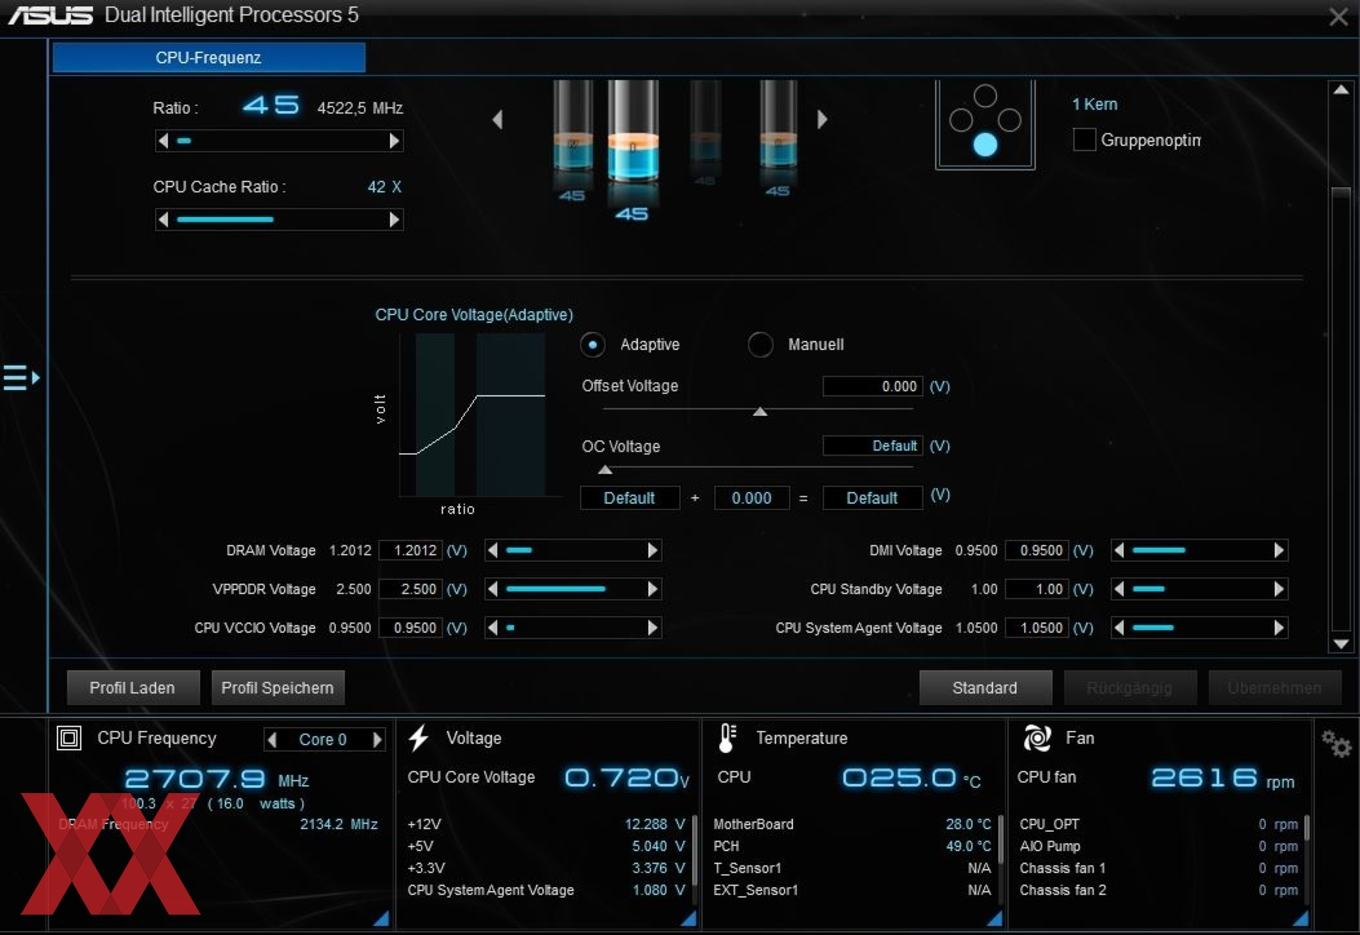The width and height of the screenshot is (1360, 935).
Task: Expand the CPU Frequency monitor panel corner
Action: tap(382, 918)
